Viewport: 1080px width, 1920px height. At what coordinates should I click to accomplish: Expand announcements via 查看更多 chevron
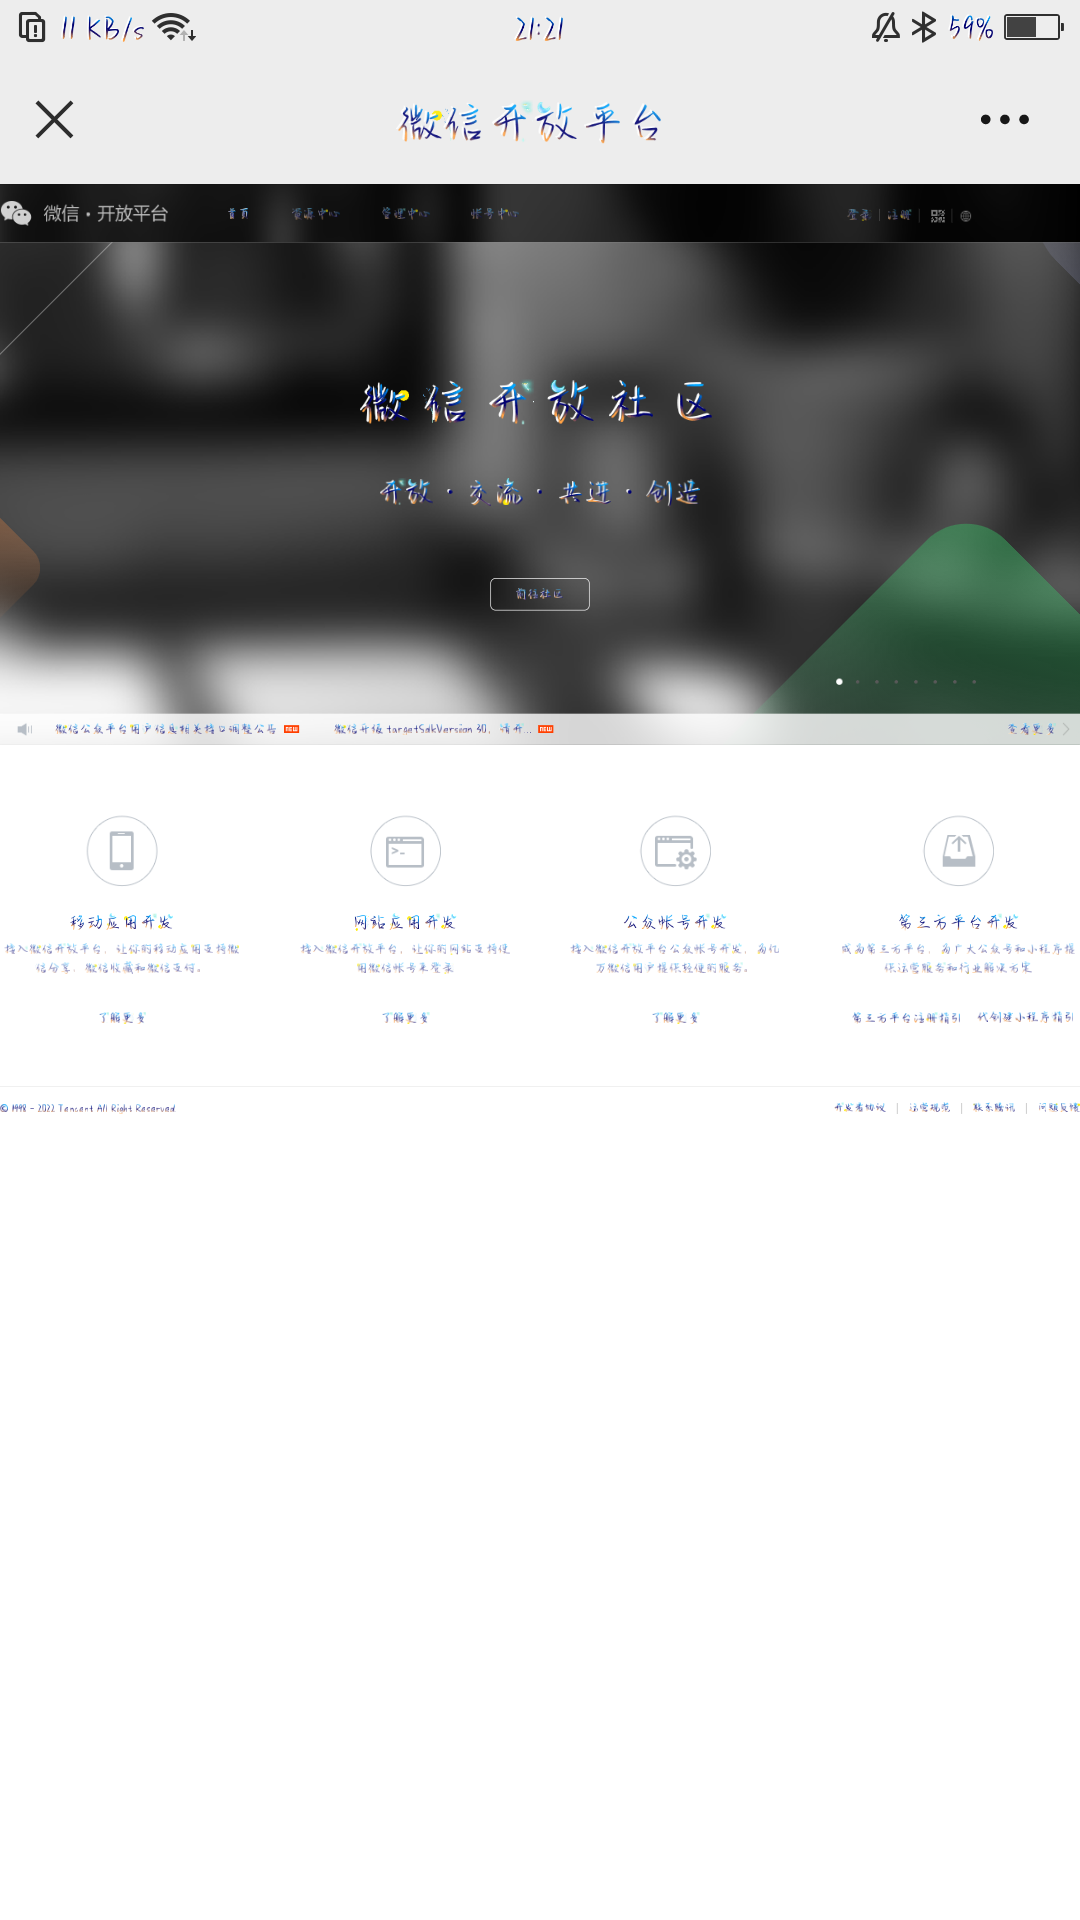tap(1066, 729)
